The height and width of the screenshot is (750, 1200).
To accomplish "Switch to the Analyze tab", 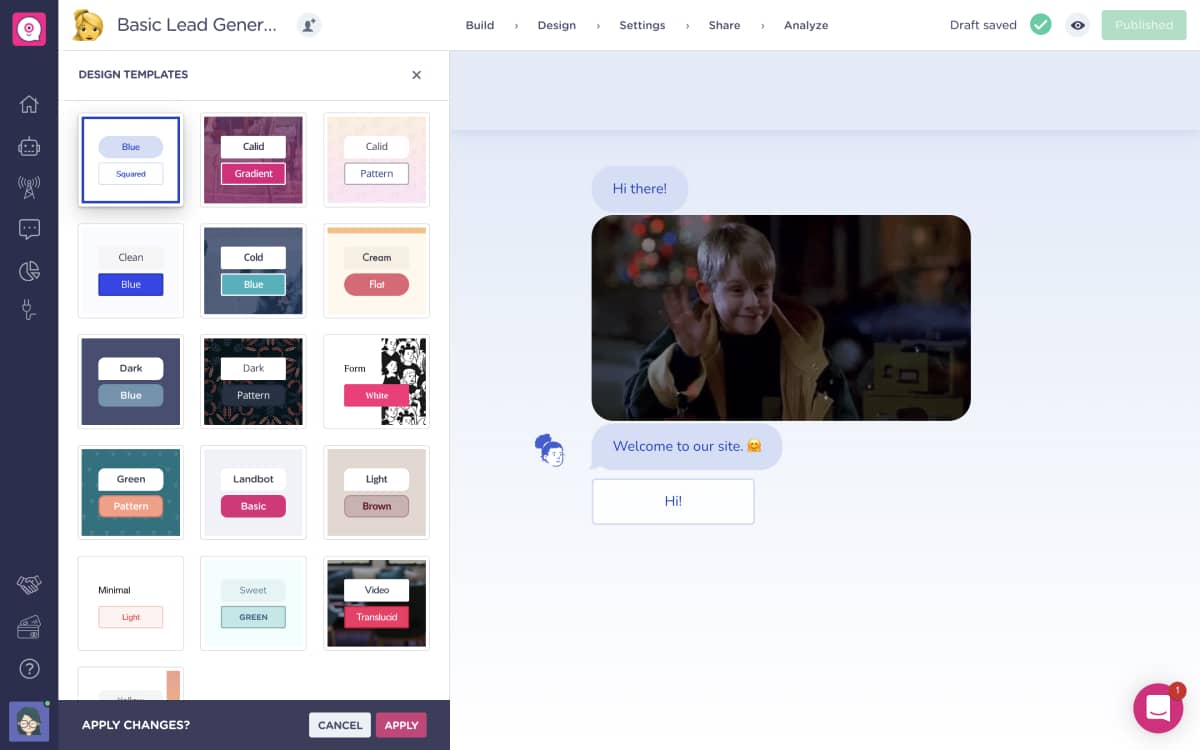I will pyautogui.click(x=806, y=25).
